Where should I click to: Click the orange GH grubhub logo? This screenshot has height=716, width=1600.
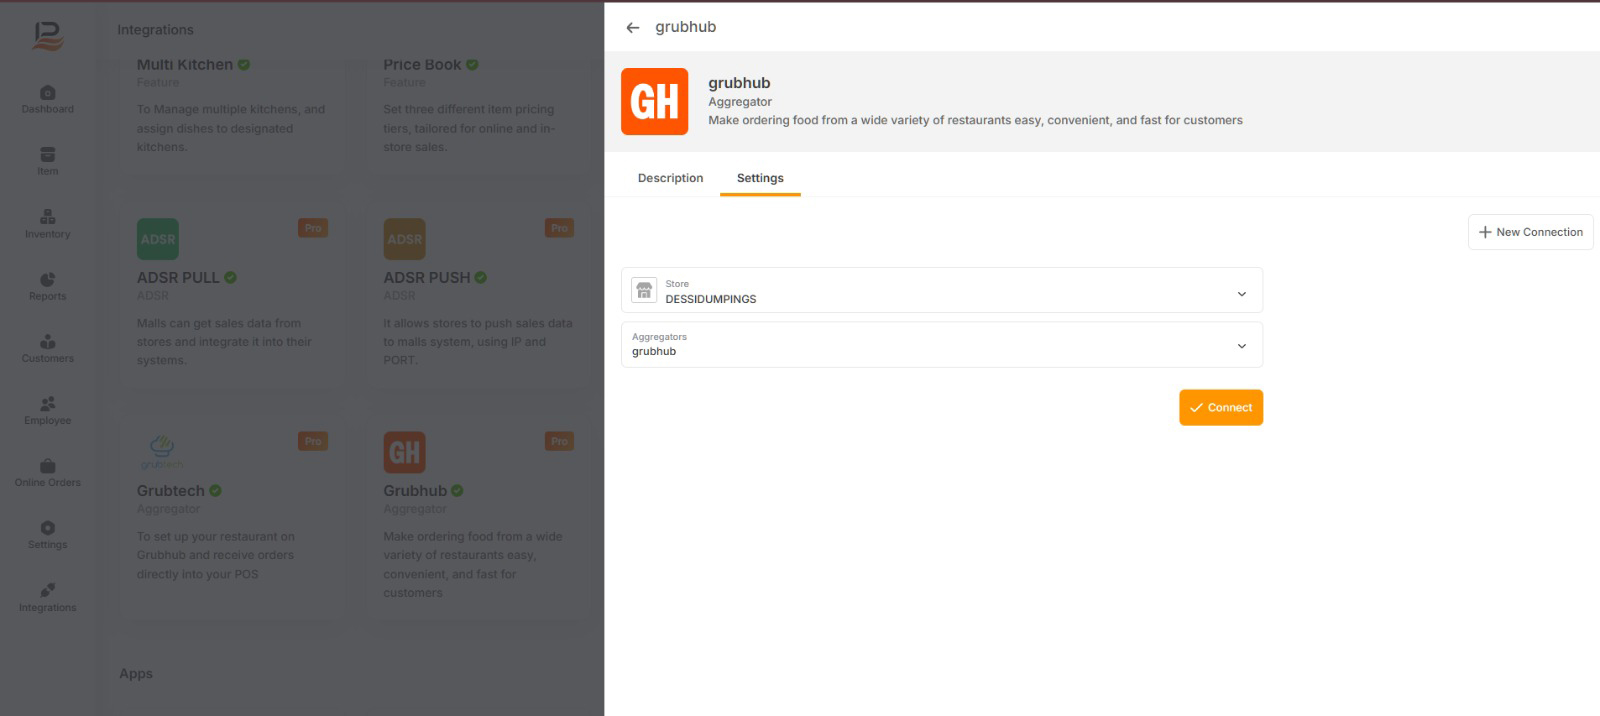pyautogui.click(x=654, y=101)
